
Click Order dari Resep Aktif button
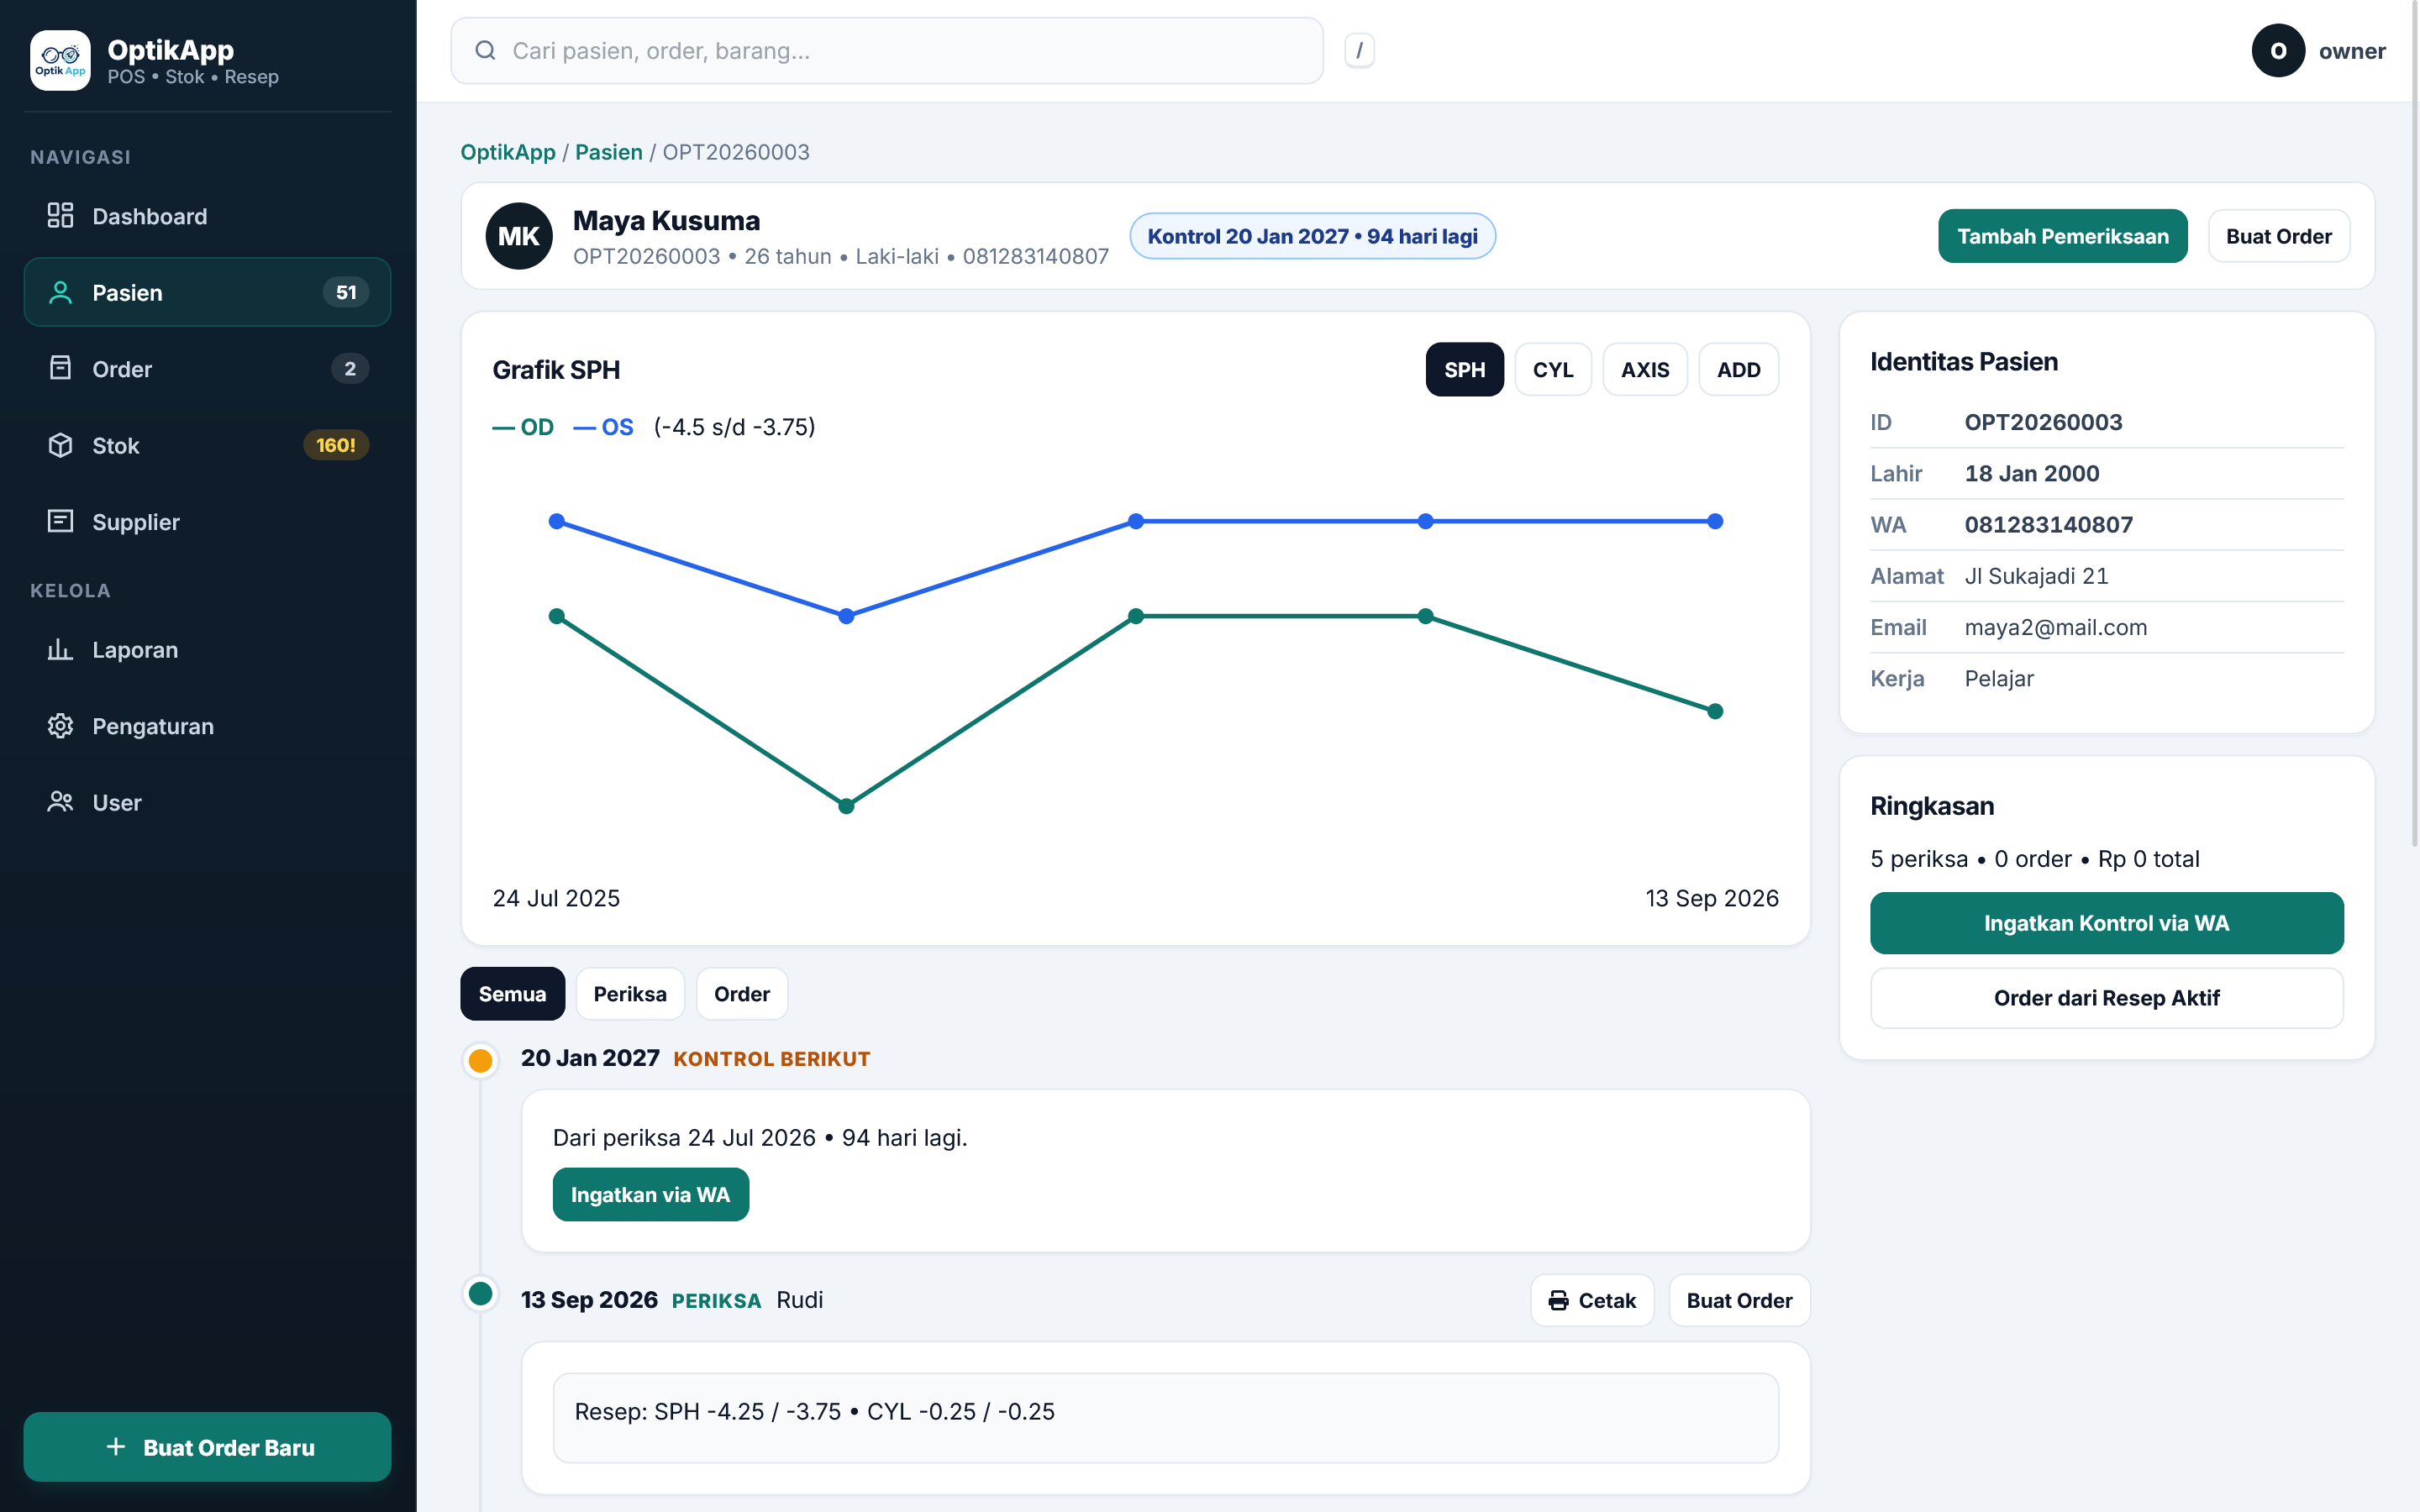[2106, 997]
